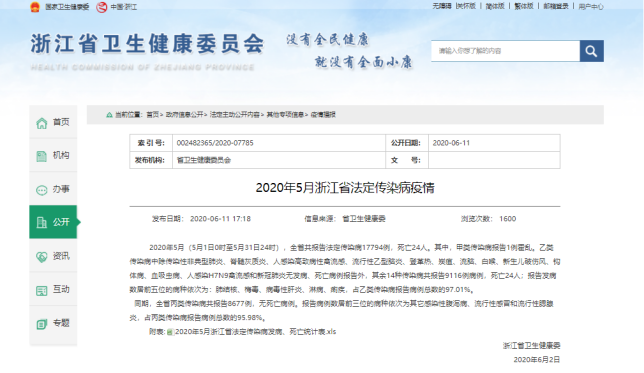The height and width of the screenshot is (373, 644).
Task: Go to 其他专项信息 in the breadcrumb
Action: [285, 115]
